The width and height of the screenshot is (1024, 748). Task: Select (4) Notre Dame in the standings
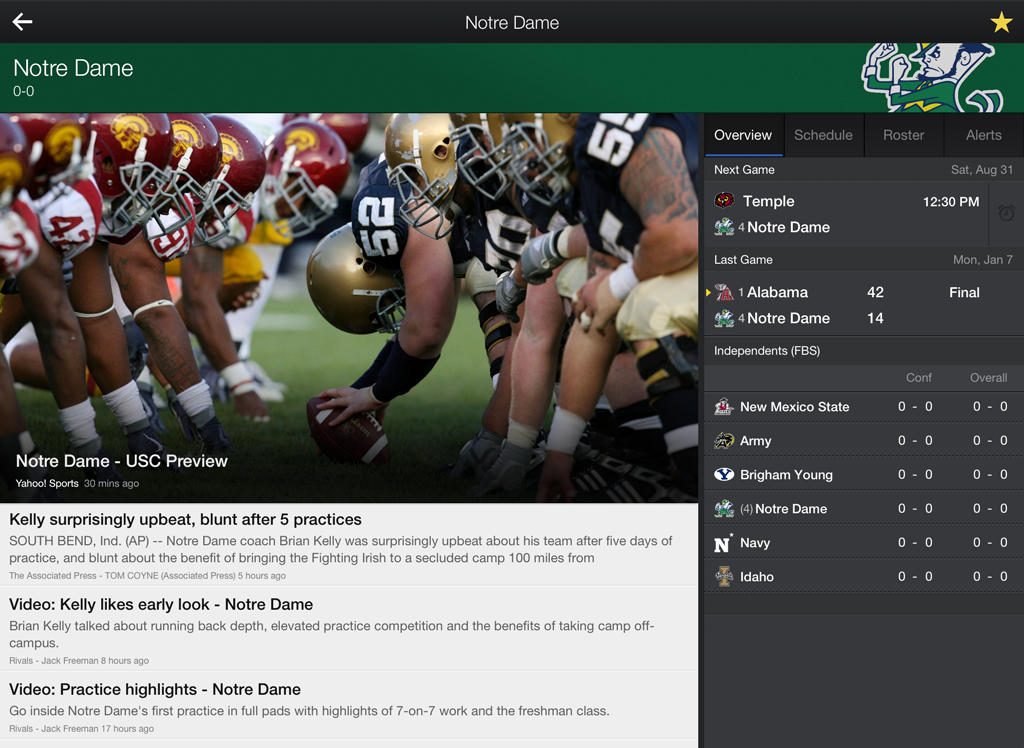click(x=784, y=509)
